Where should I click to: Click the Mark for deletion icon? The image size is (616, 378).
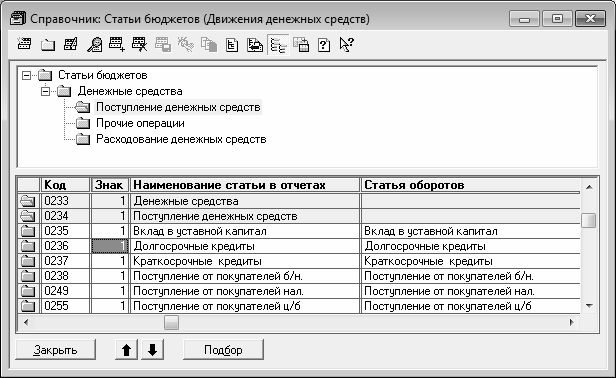[140, 44]
